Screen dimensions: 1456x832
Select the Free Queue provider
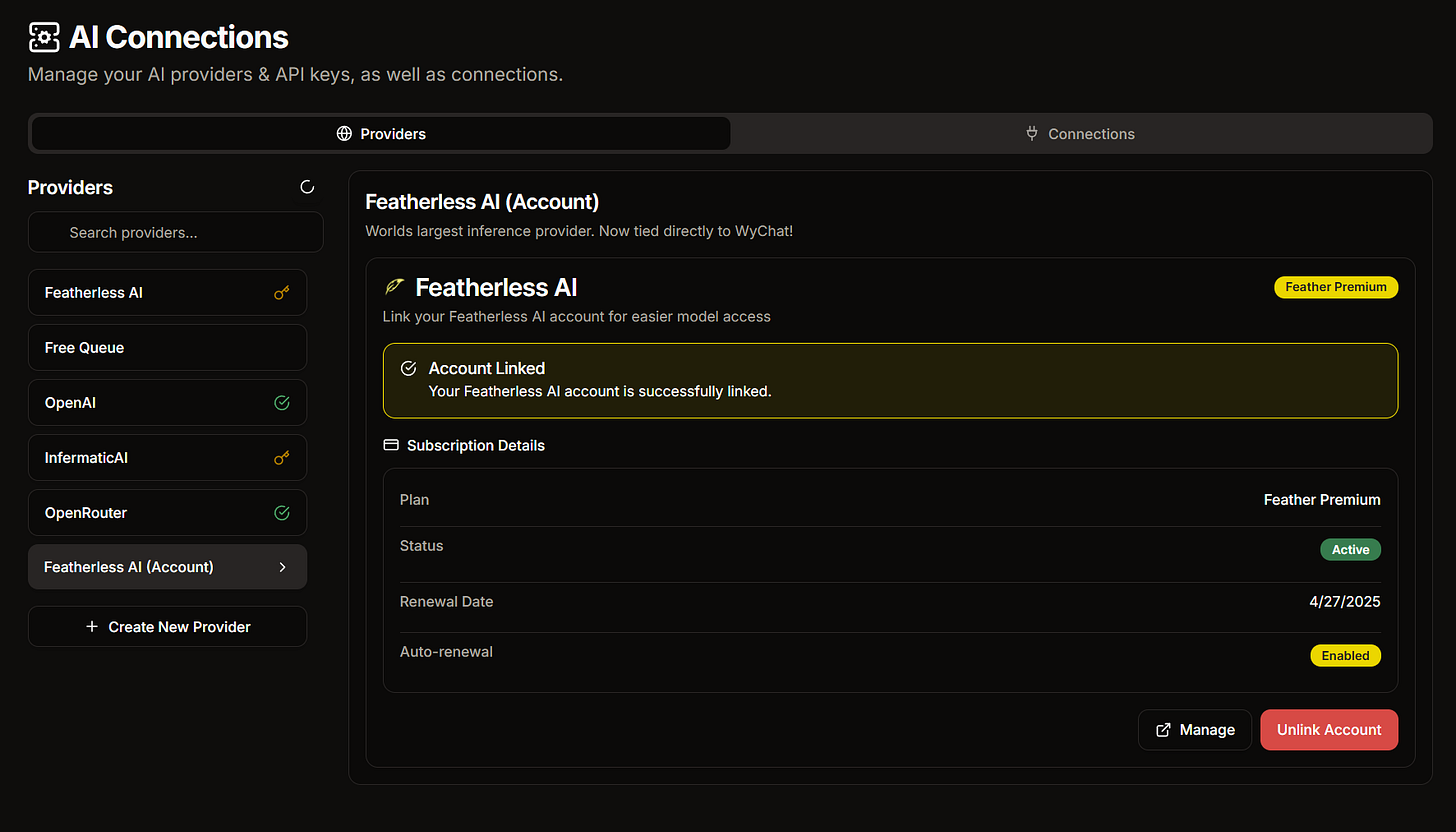(167, 348)
